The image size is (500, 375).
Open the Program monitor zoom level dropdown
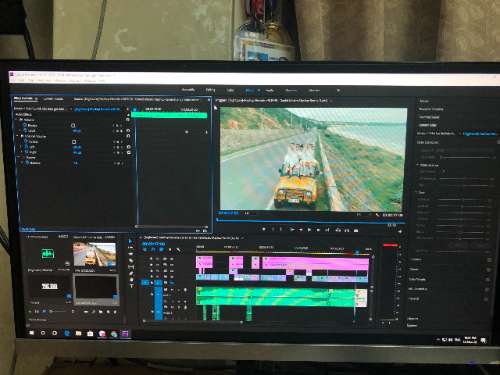pos(247,213)
